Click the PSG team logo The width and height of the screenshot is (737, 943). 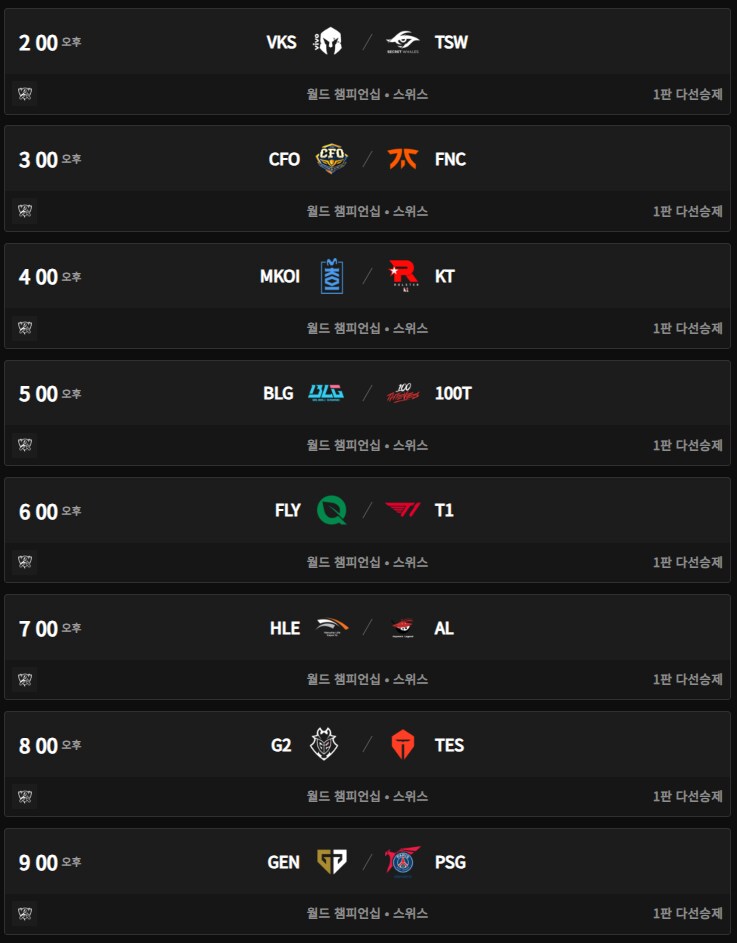point(402,861)
